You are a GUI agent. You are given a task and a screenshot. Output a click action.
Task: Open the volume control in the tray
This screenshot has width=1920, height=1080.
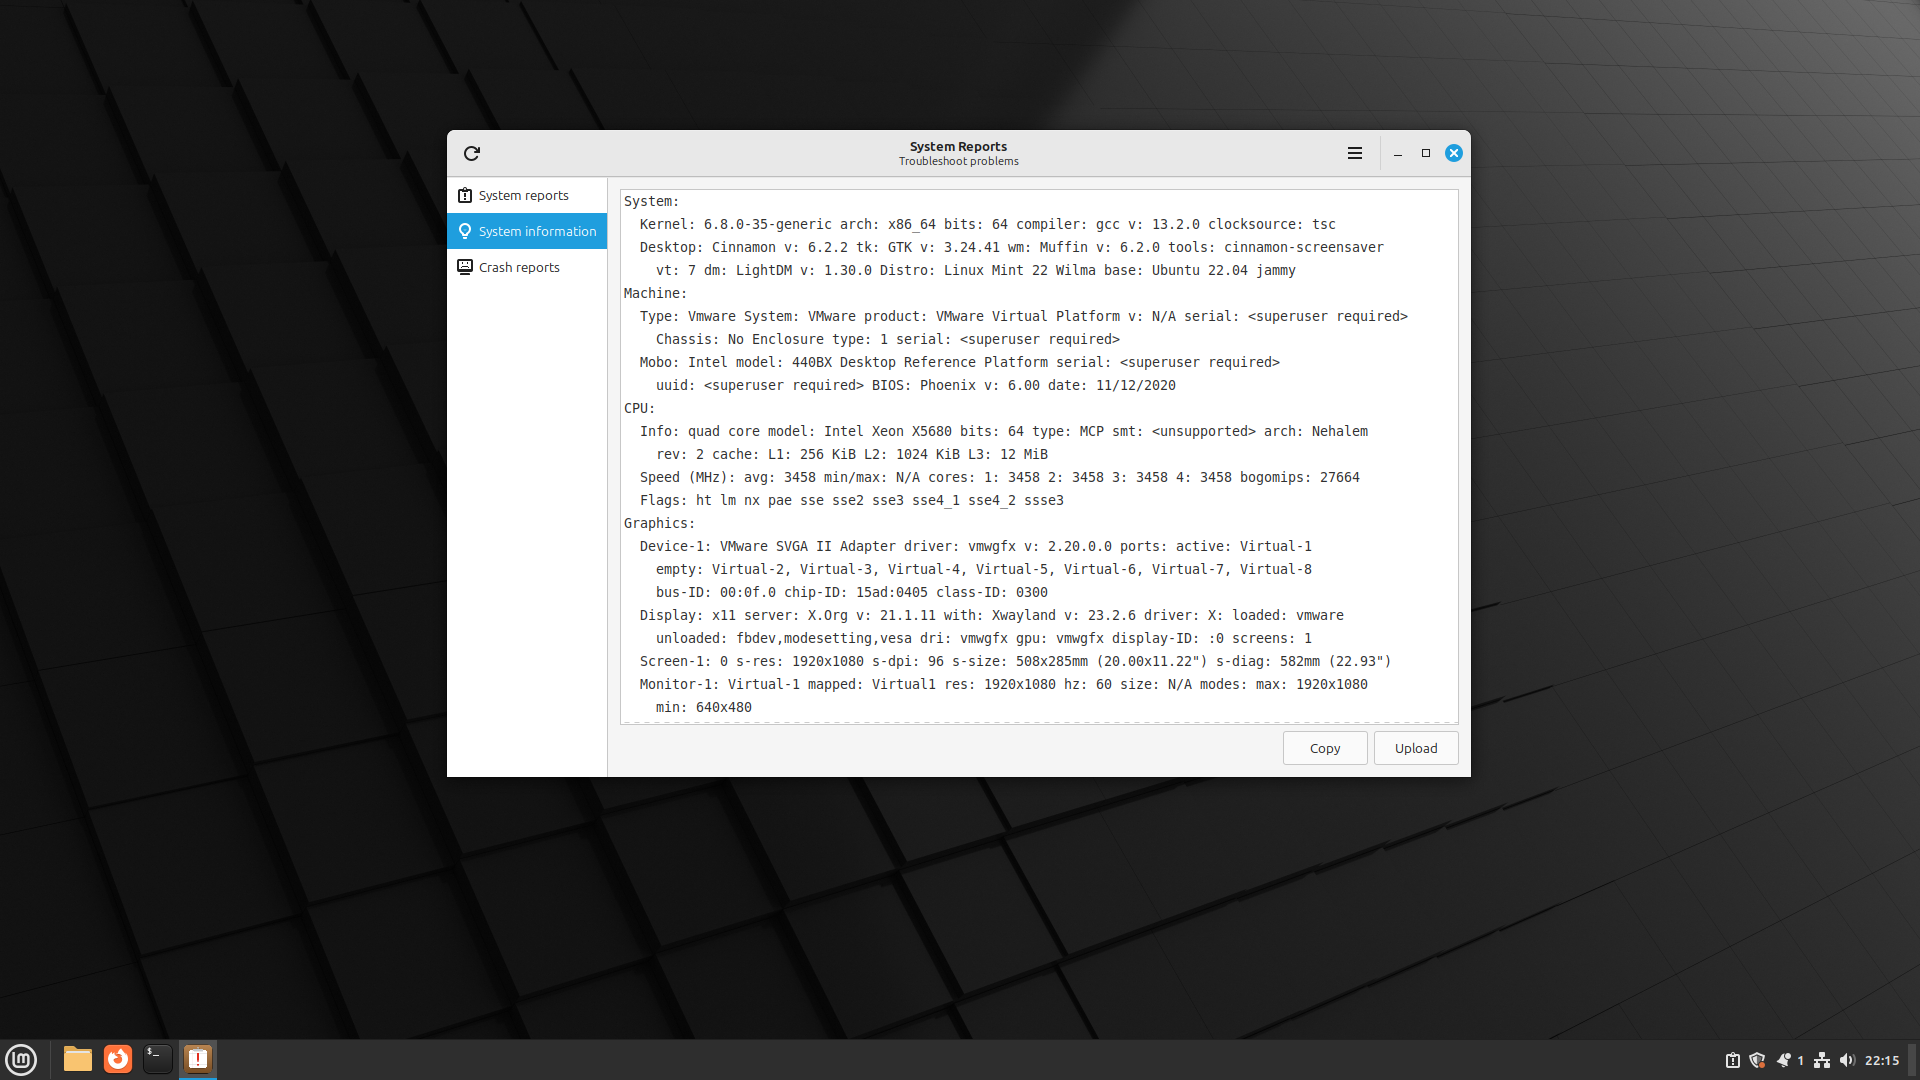tap(1847, 1060)
